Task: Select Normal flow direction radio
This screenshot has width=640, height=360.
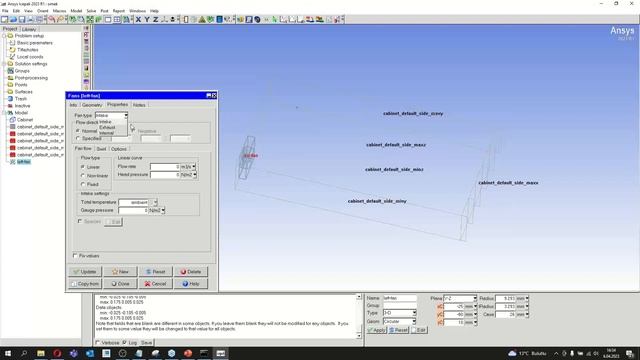Action: click(78, 131)
